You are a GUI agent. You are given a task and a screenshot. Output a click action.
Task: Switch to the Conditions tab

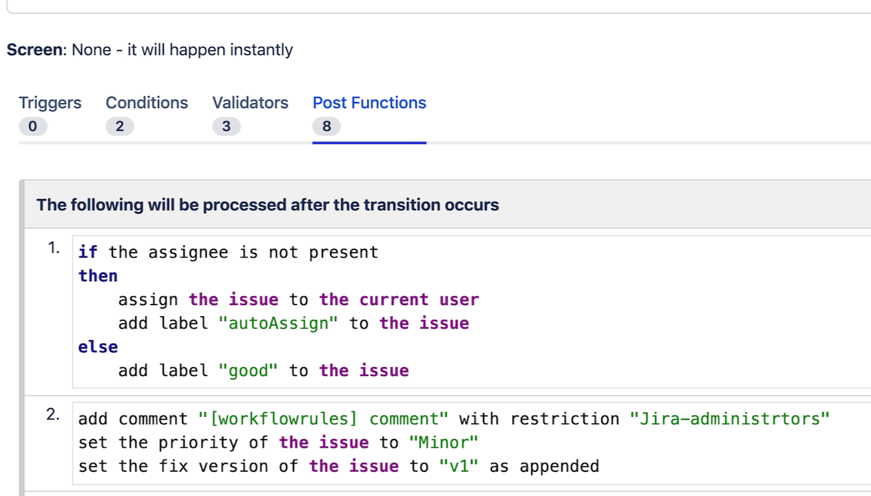(x=147, y=103)
